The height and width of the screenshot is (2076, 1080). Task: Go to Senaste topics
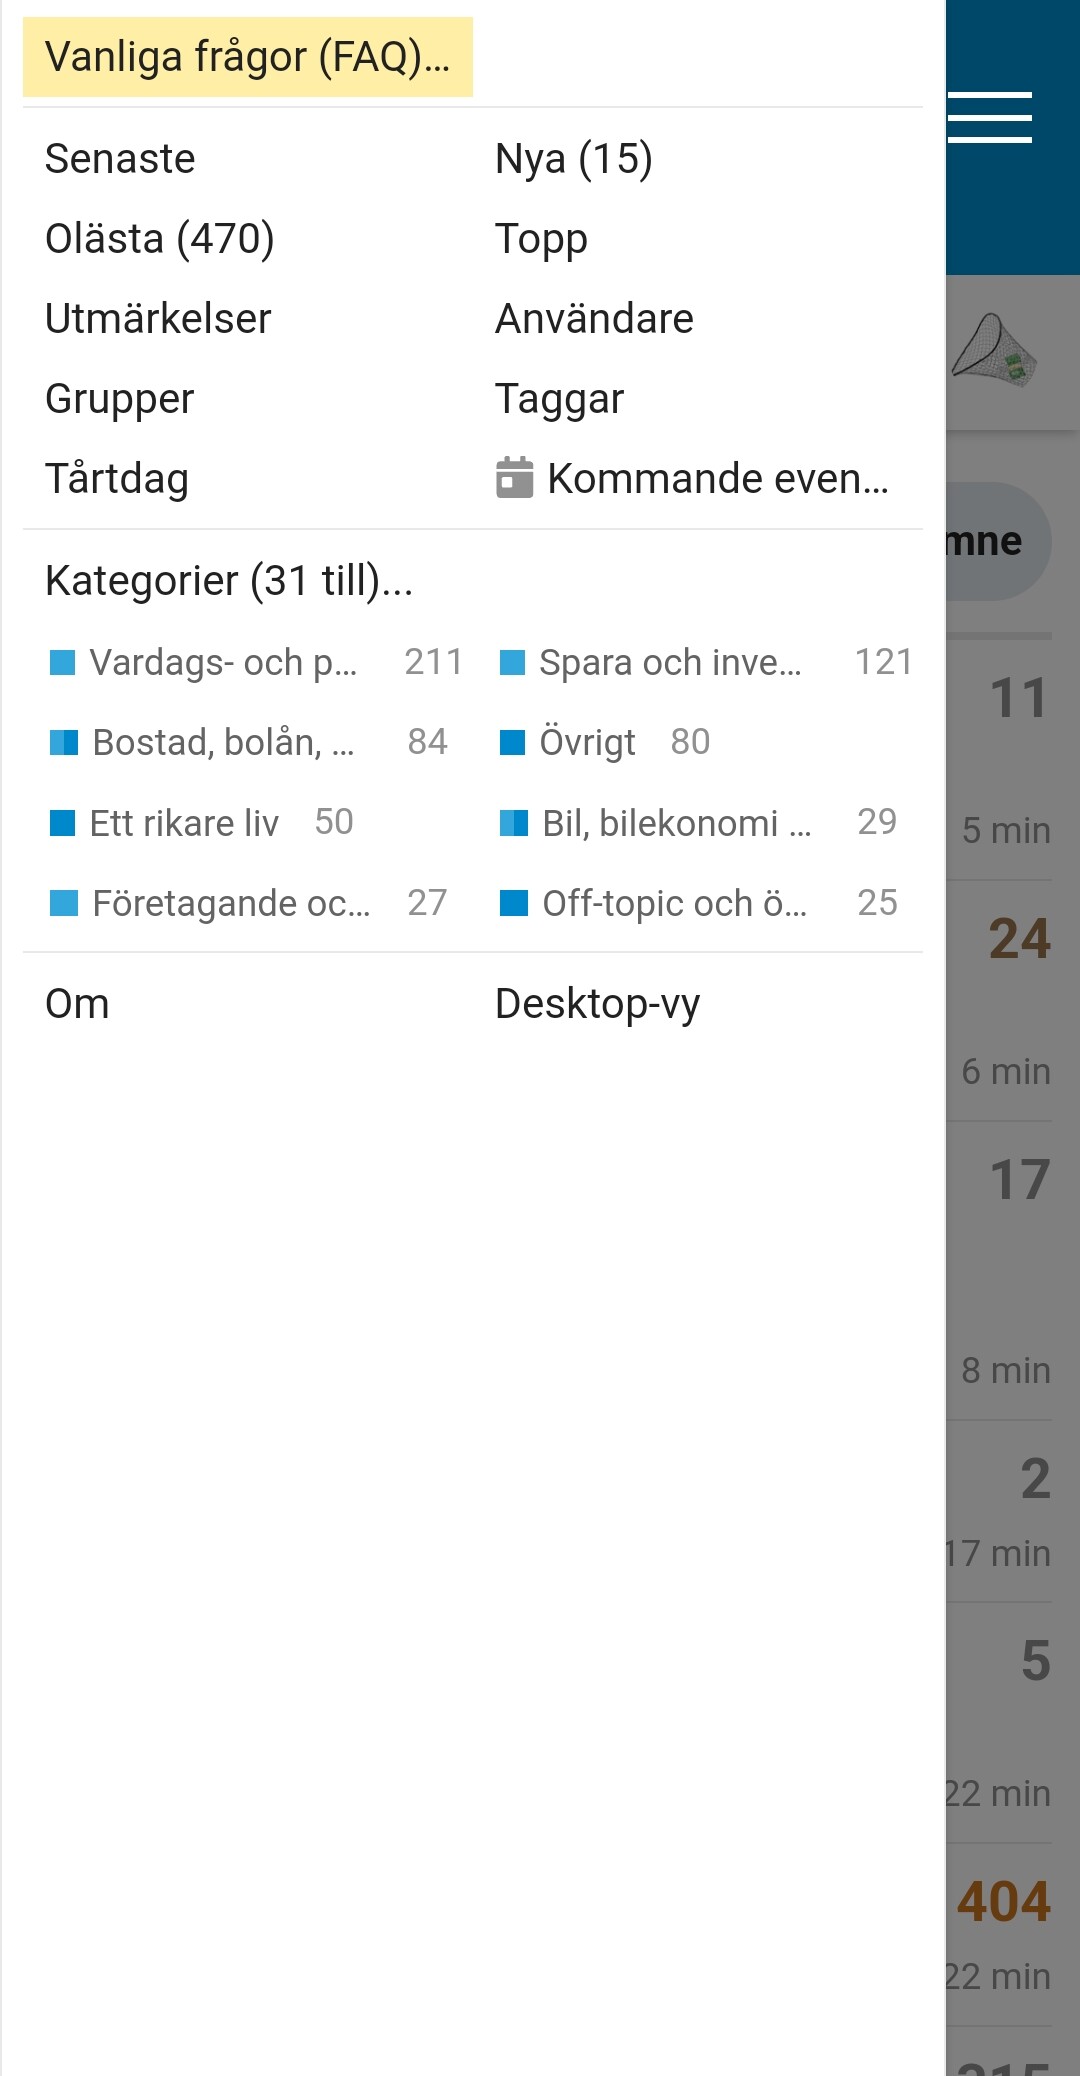pyautogui.click(x=120, y=159)
